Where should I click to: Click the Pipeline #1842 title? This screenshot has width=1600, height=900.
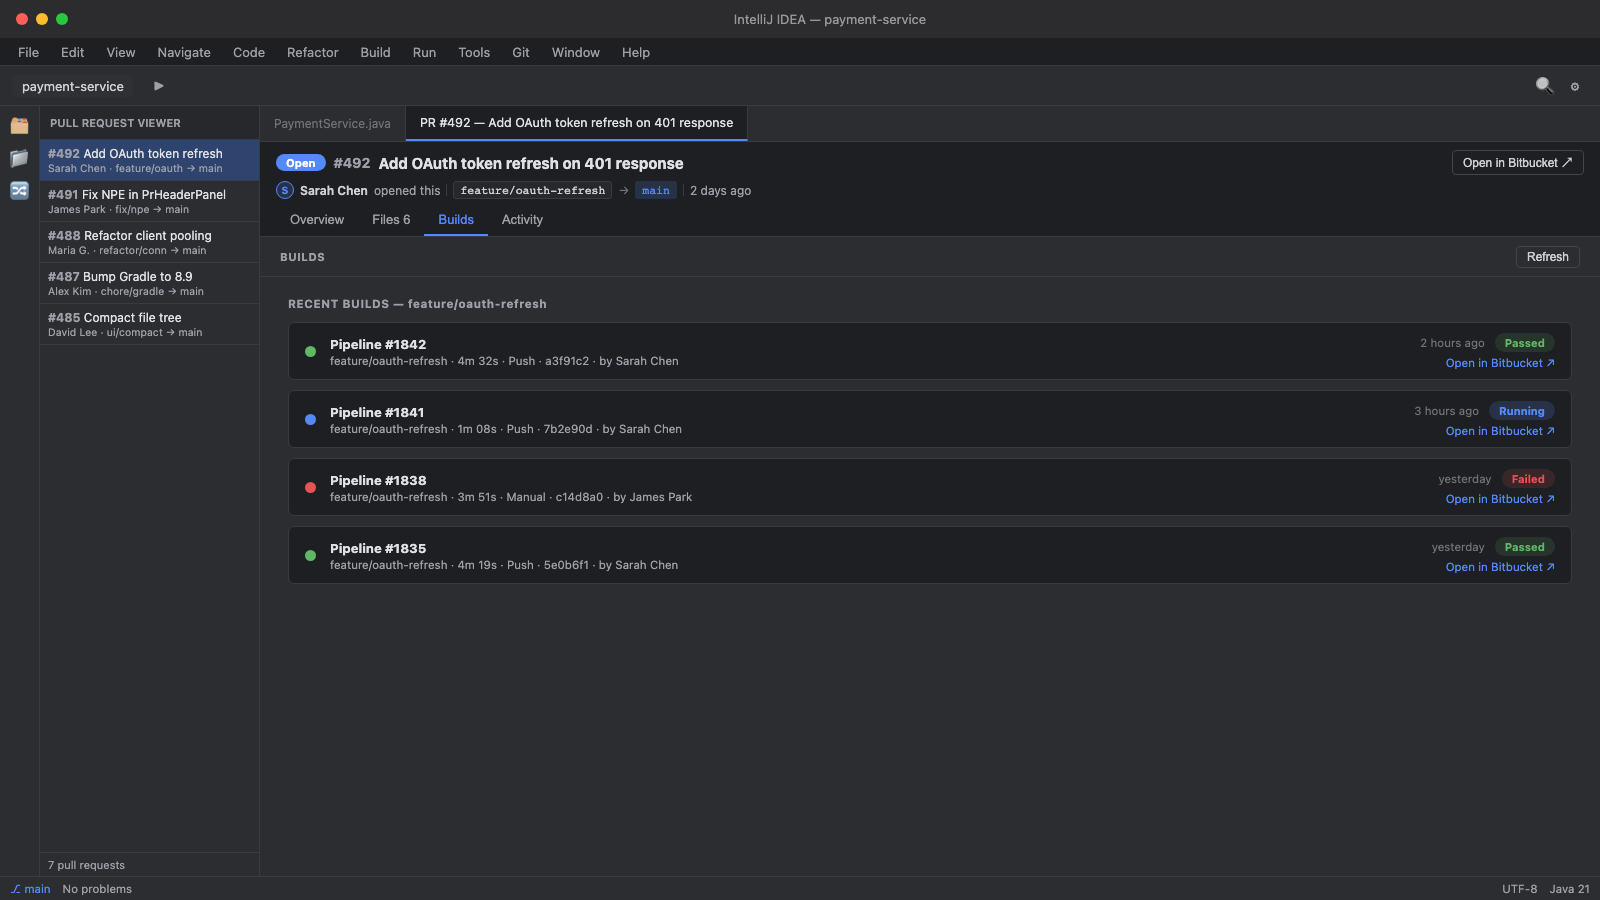pyautogui.click(x=378, y=344)
